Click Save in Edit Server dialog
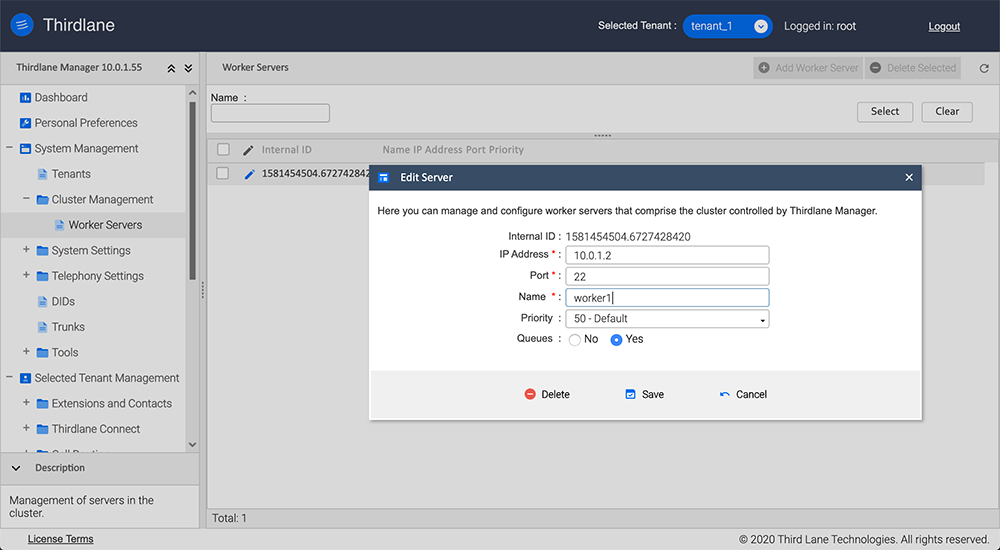 pos(644,394)
